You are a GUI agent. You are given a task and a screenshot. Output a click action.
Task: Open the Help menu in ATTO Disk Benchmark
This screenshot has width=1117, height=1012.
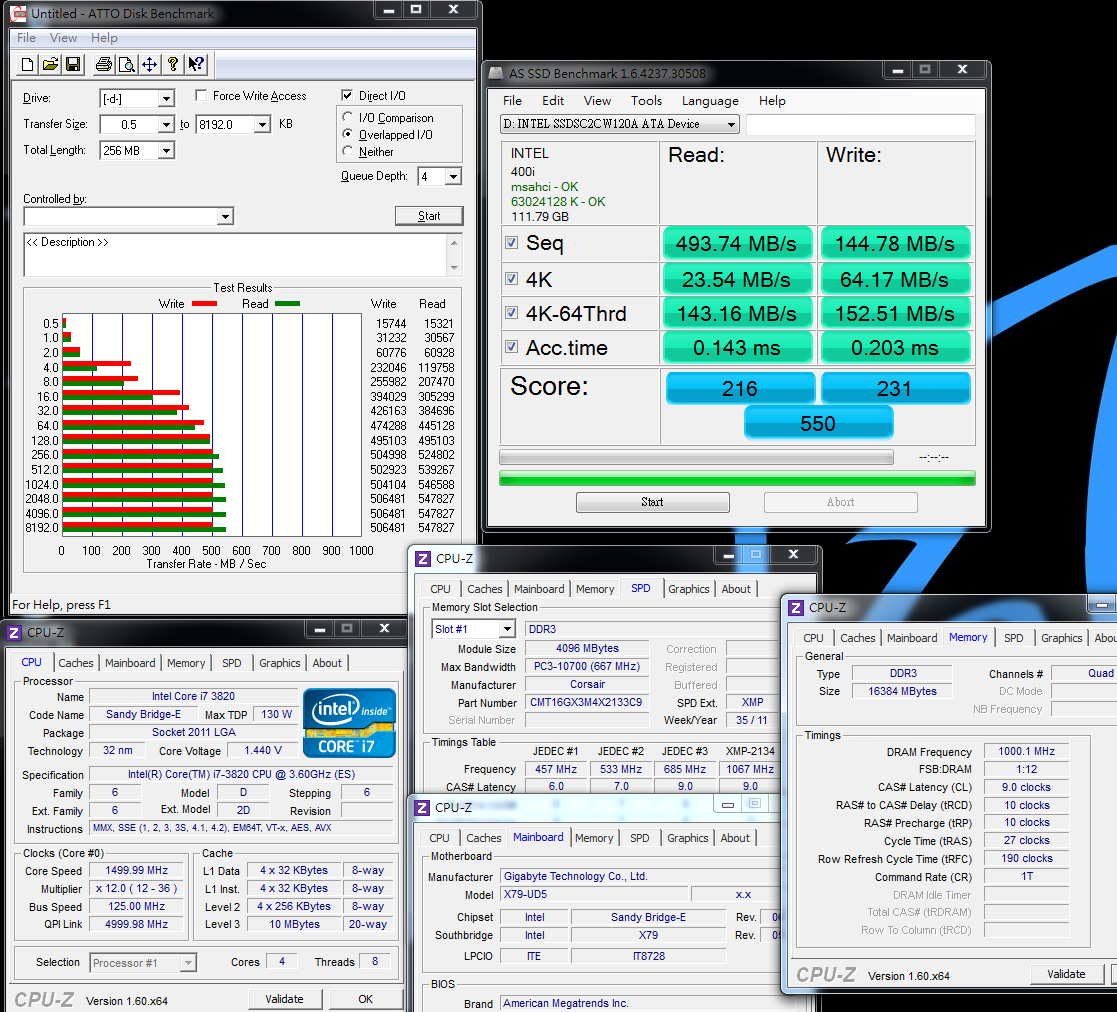[x=104, y=38]
